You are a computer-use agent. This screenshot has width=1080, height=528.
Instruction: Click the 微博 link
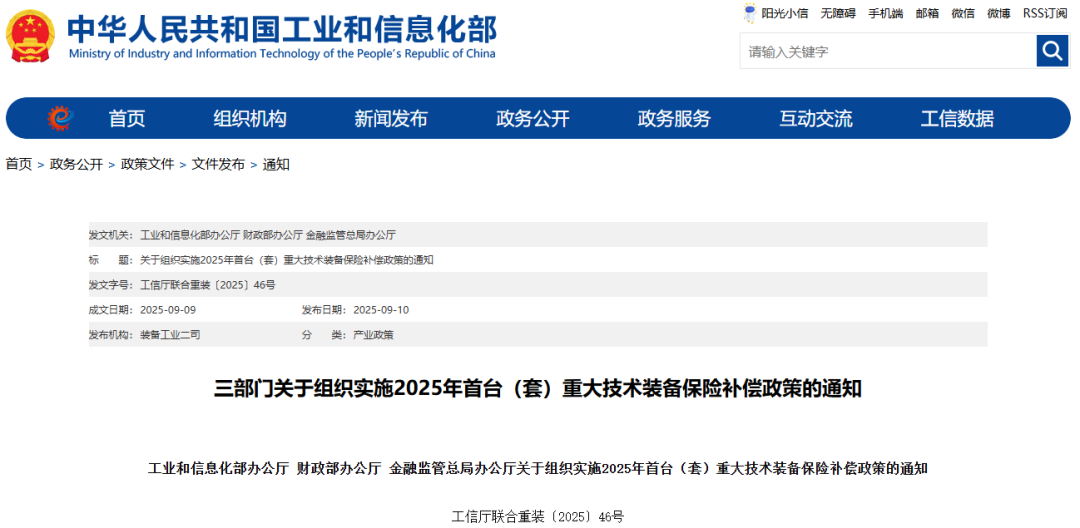click(x=999, y=13)
